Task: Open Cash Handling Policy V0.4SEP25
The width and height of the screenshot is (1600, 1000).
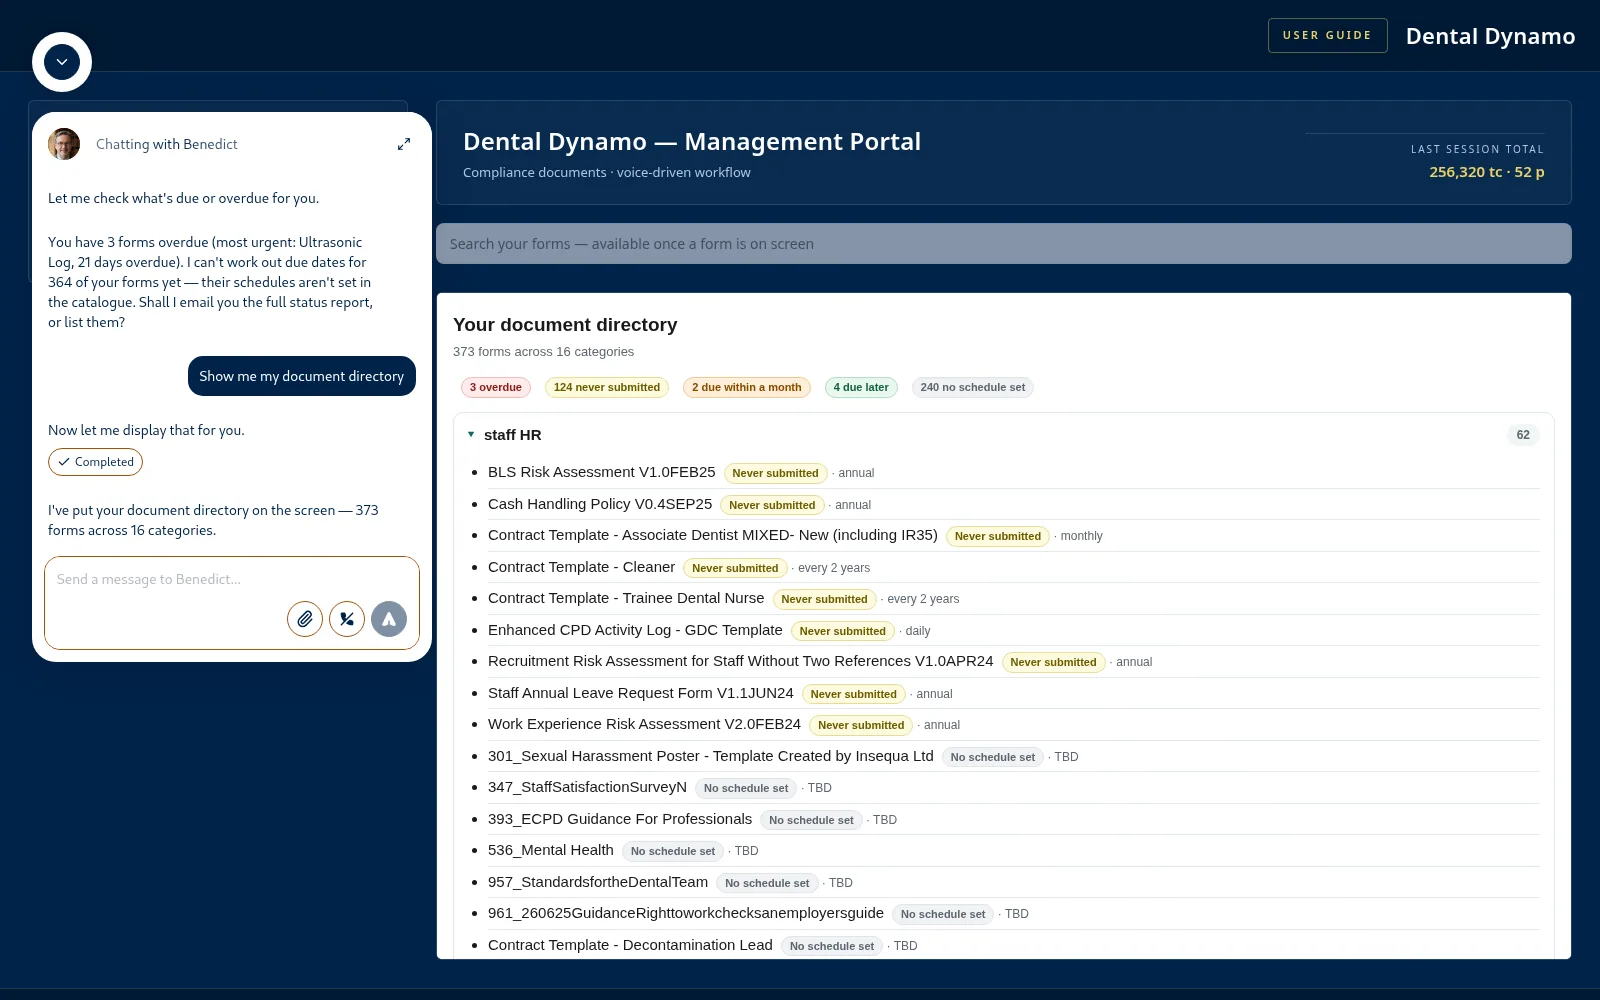Action: pyautogui.click(x=600, y=504)
